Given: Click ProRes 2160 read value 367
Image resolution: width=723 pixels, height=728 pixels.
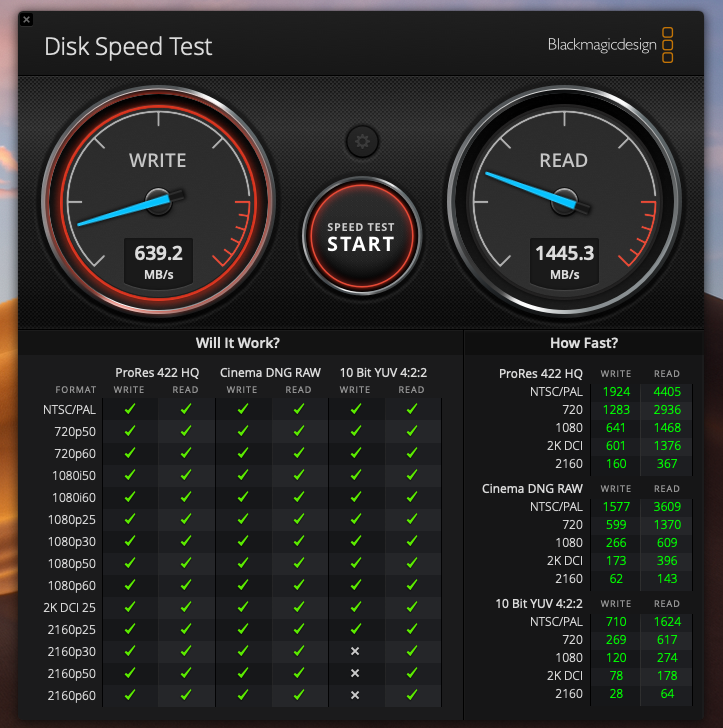Looking at the screenshot, I should click(x=667, y=463).
